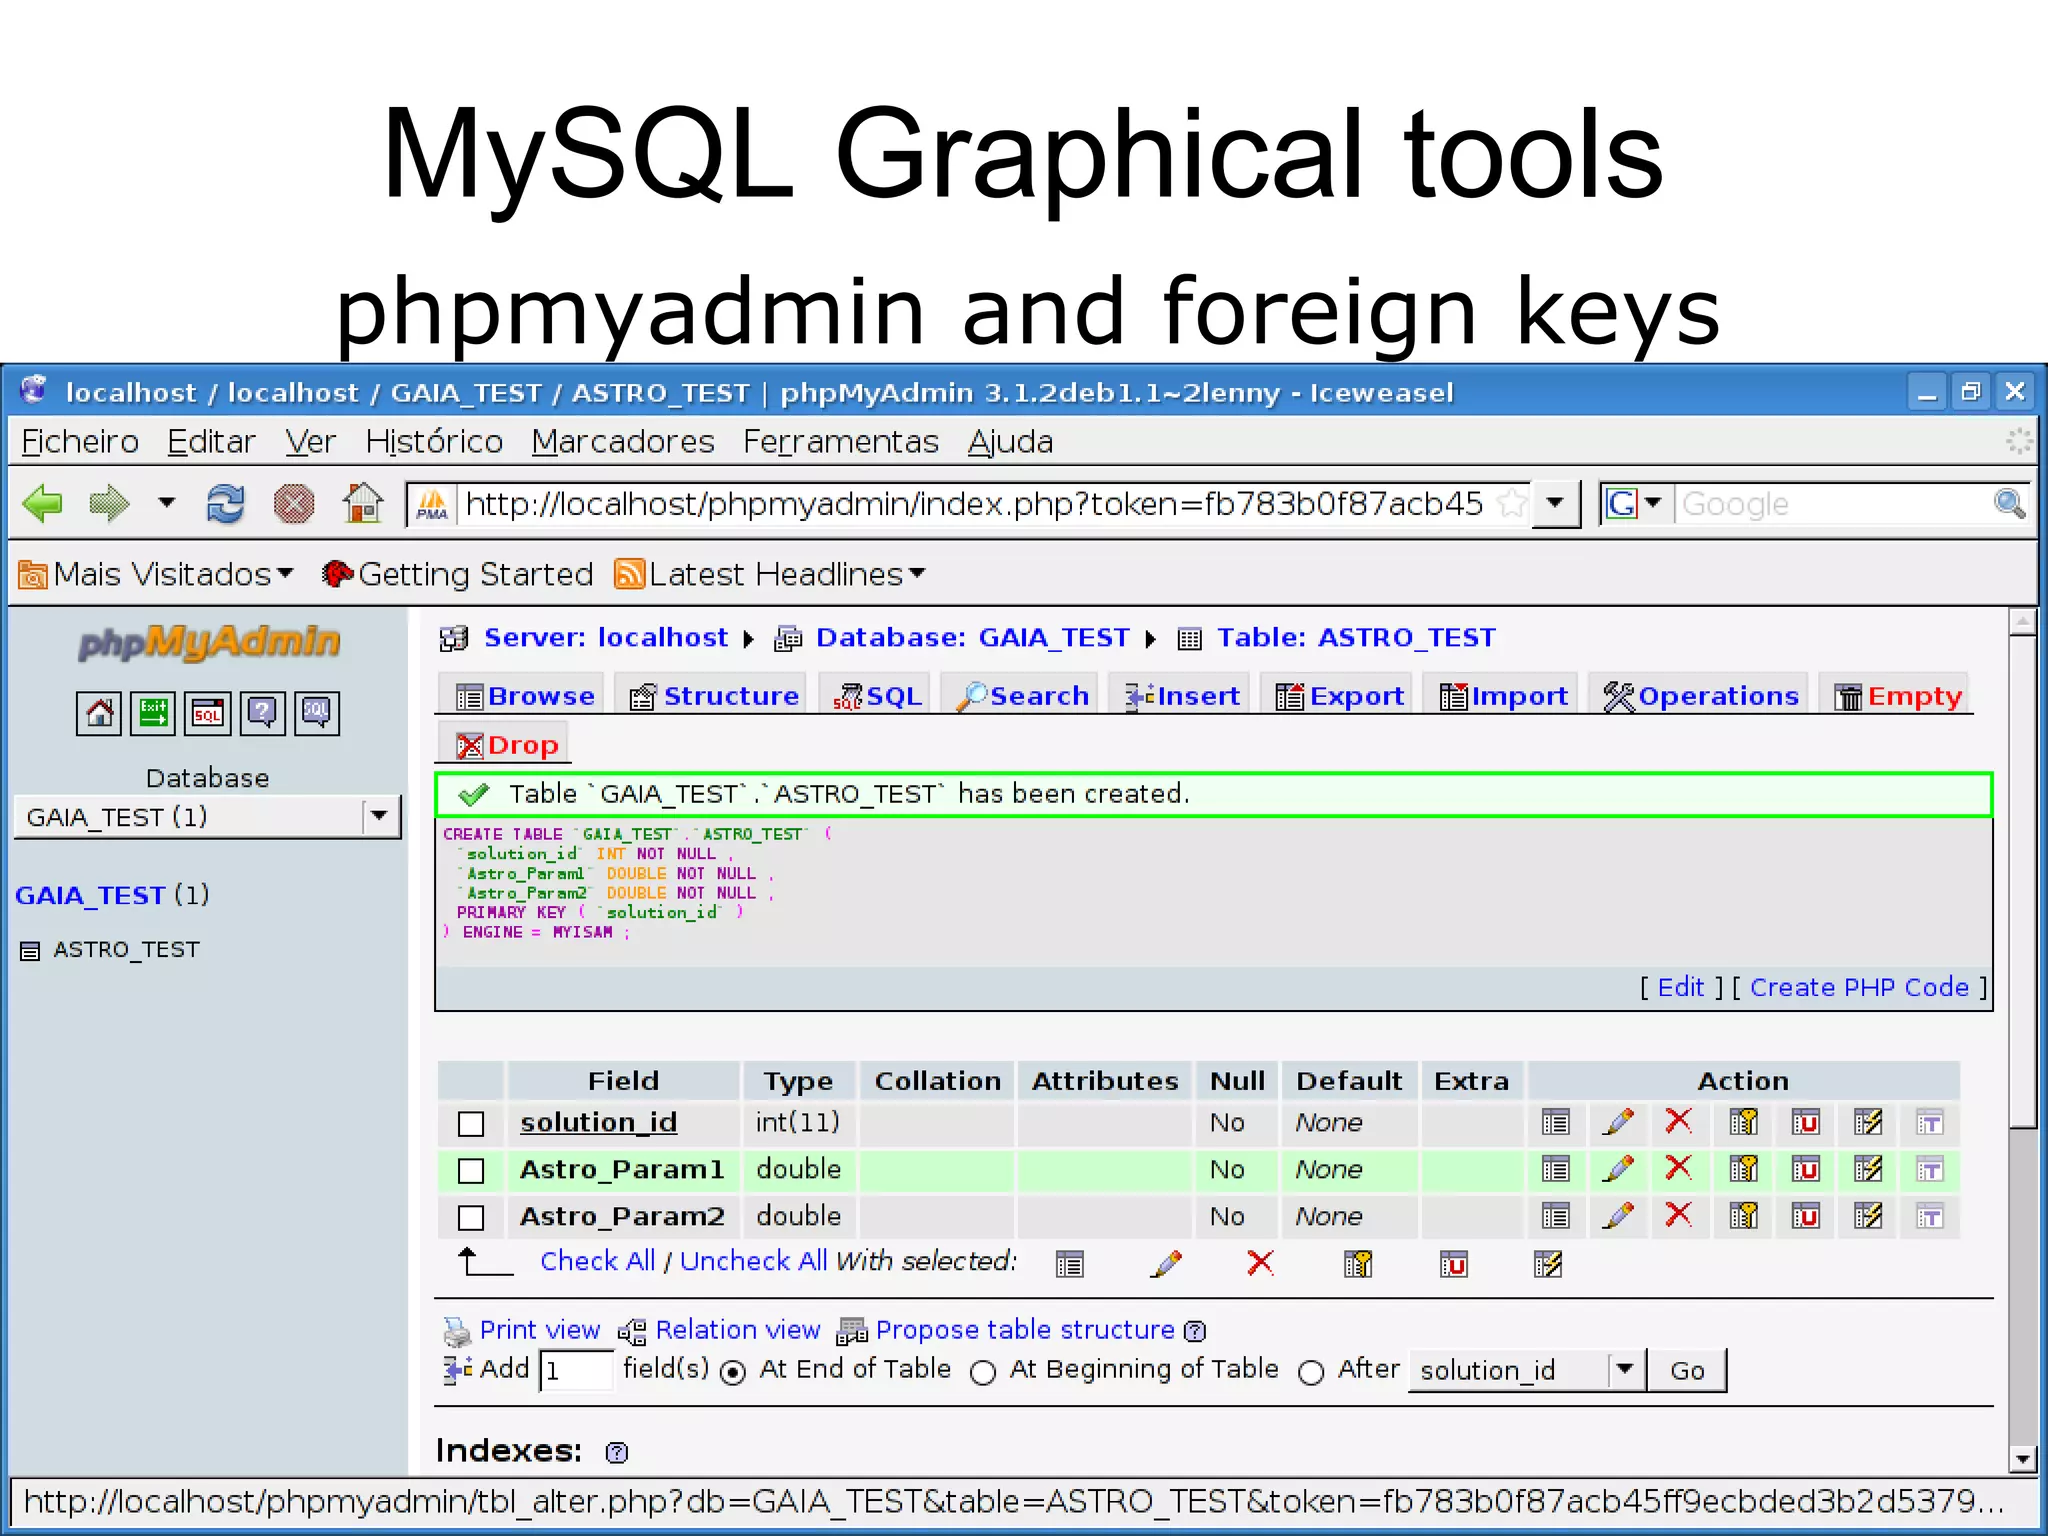Click the Add fields number input

(576, 1370)
